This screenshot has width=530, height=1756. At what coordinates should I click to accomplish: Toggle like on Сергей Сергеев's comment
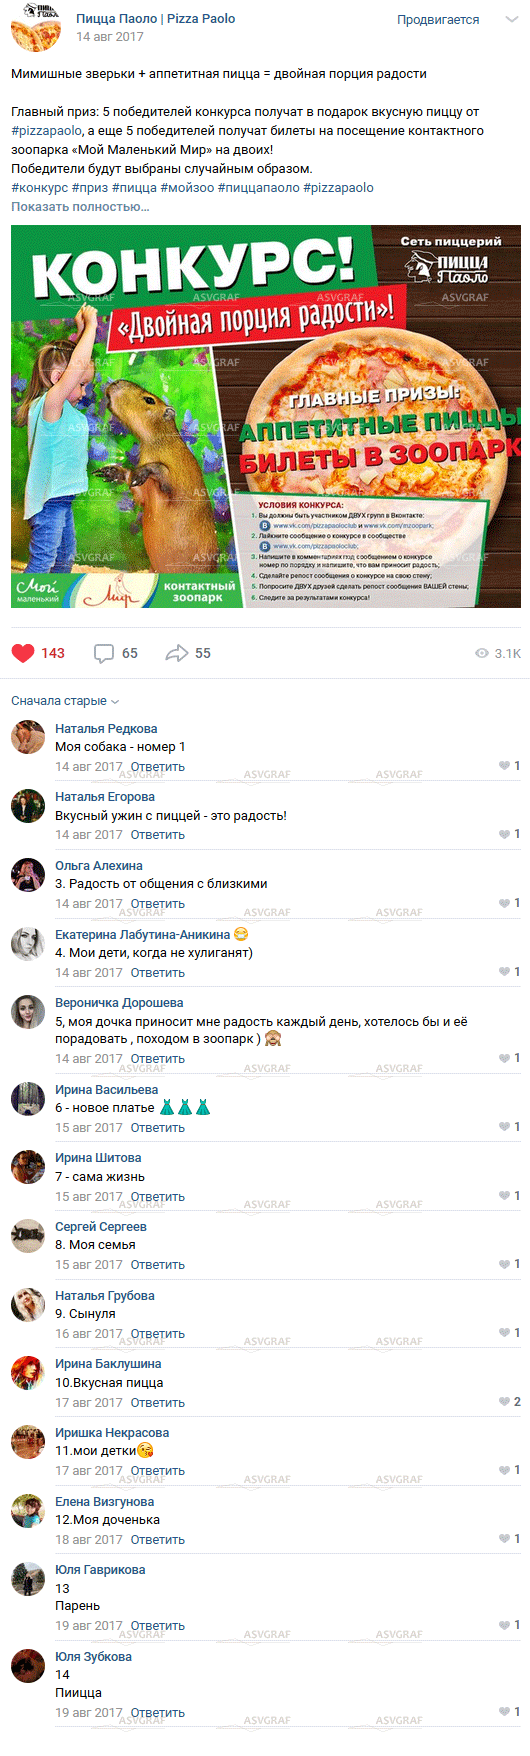click(505, 1264)
